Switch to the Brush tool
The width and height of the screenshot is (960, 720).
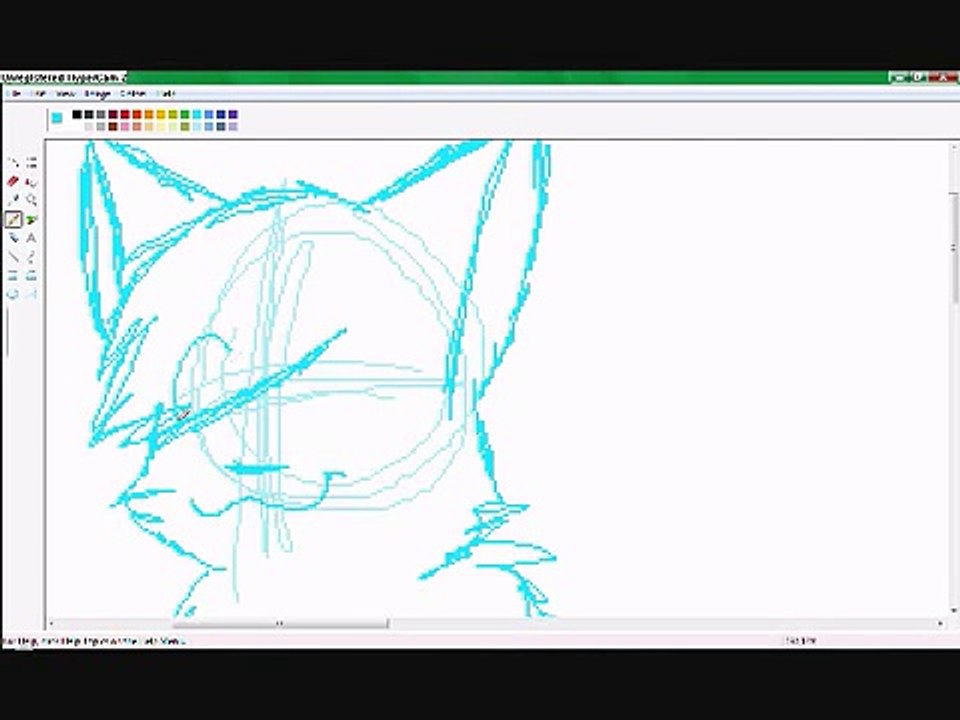coord(31,219)
